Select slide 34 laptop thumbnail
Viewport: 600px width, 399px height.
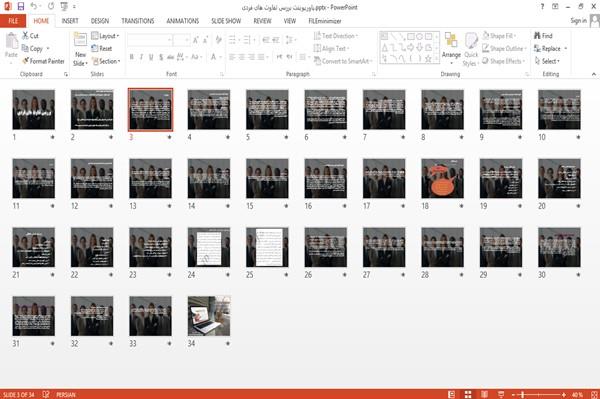(209, 316)
